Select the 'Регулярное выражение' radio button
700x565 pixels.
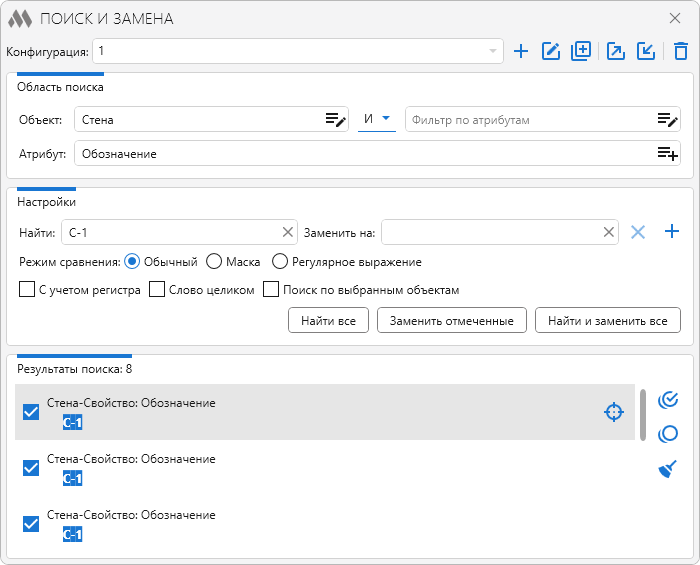[280, 262]
